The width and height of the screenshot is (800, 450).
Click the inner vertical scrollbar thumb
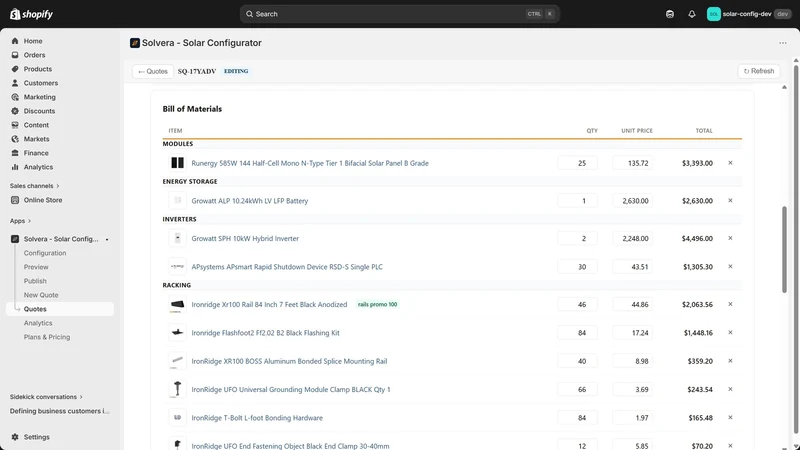click(784, 249)
